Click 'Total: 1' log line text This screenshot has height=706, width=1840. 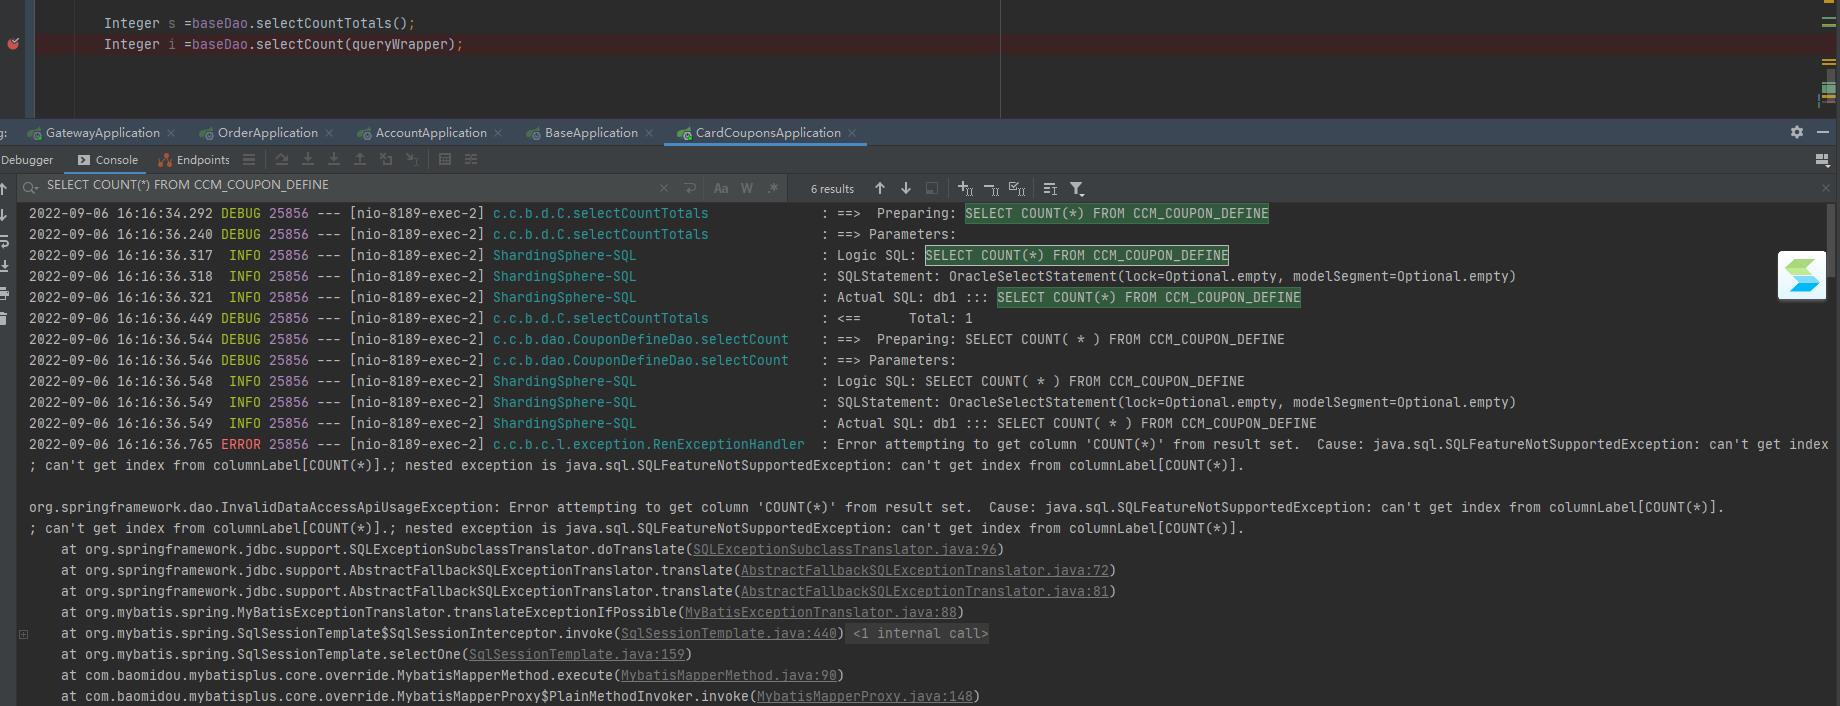[940, 318]
